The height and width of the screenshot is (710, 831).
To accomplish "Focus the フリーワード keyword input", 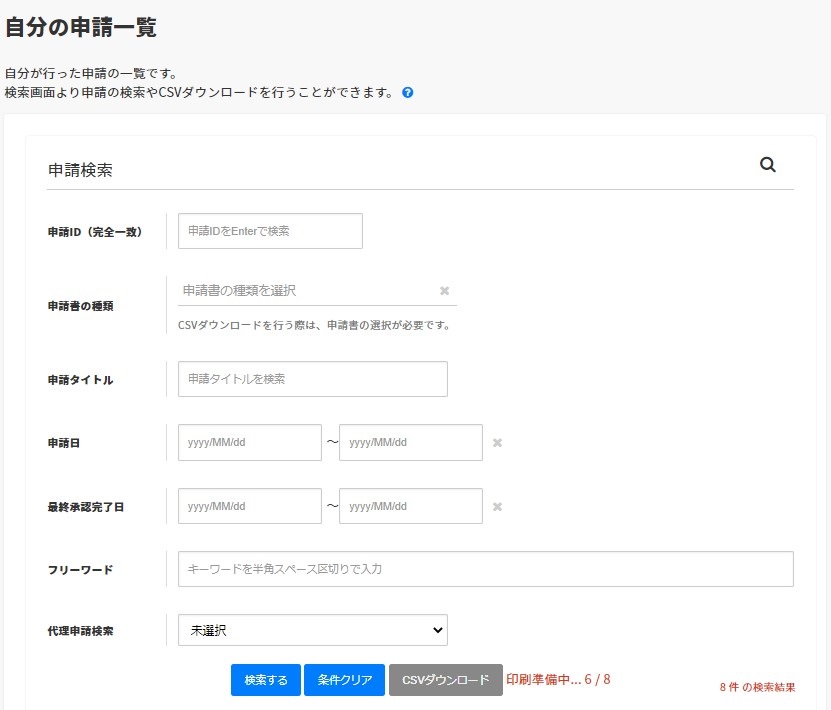I will (x=485, y=569).
